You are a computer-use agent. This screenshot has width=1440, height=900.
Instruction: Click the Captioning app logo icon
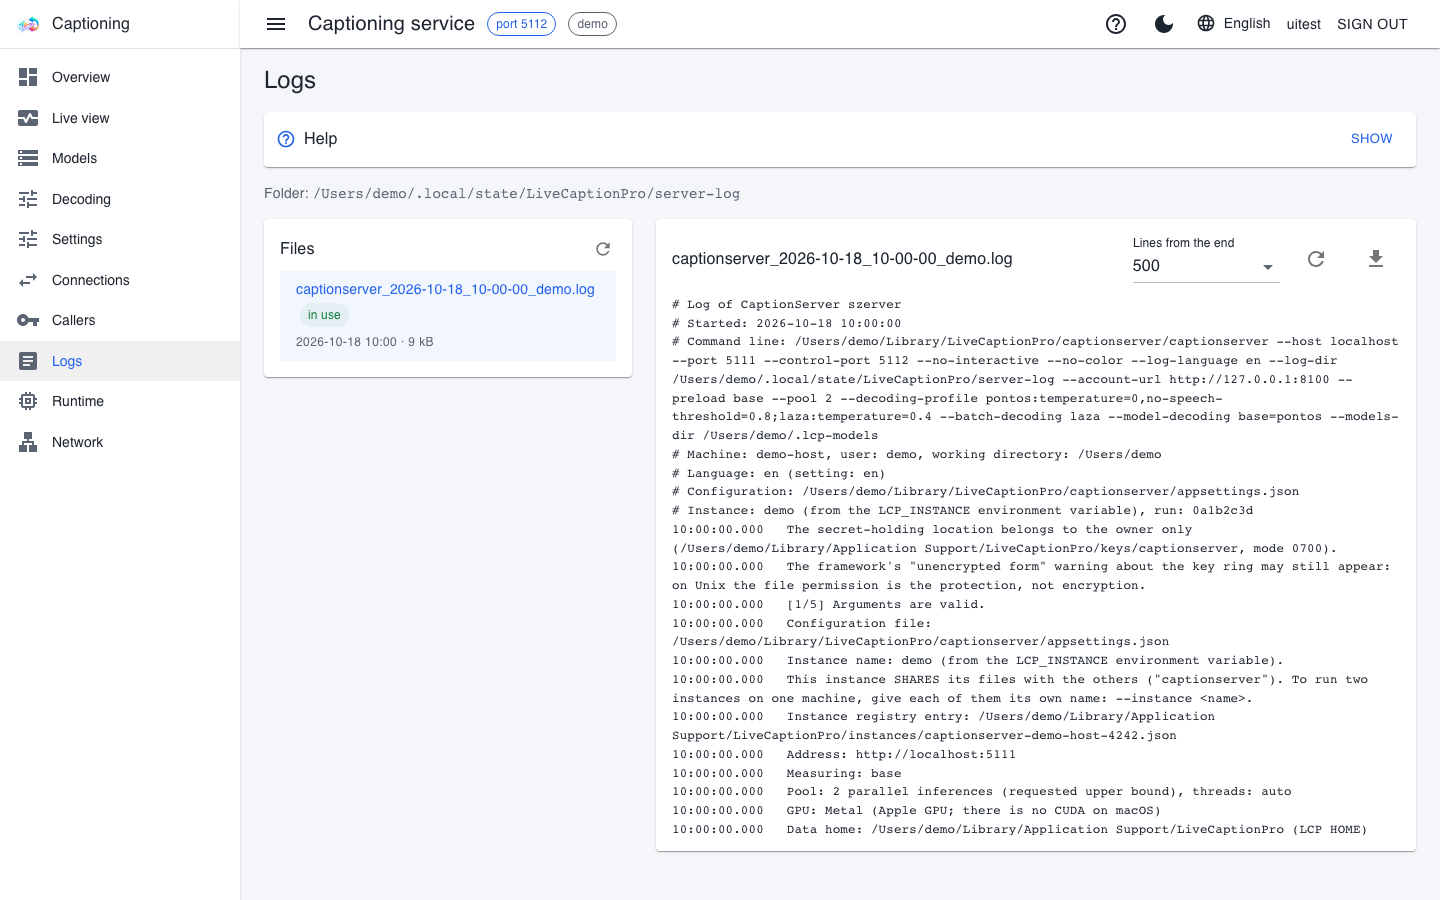29,24
